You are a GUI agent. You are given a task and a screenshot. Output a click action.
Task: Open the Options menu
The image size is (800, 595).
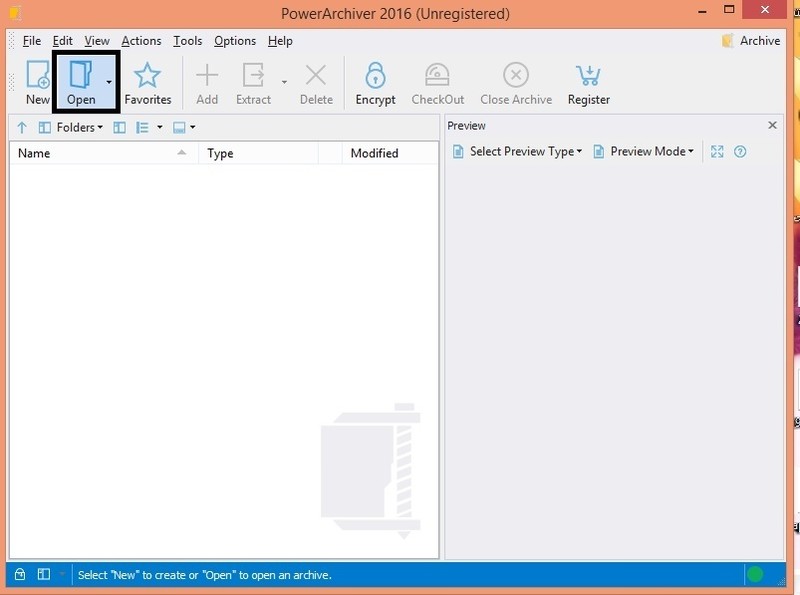pyautogui.click(x=235, y=41)
